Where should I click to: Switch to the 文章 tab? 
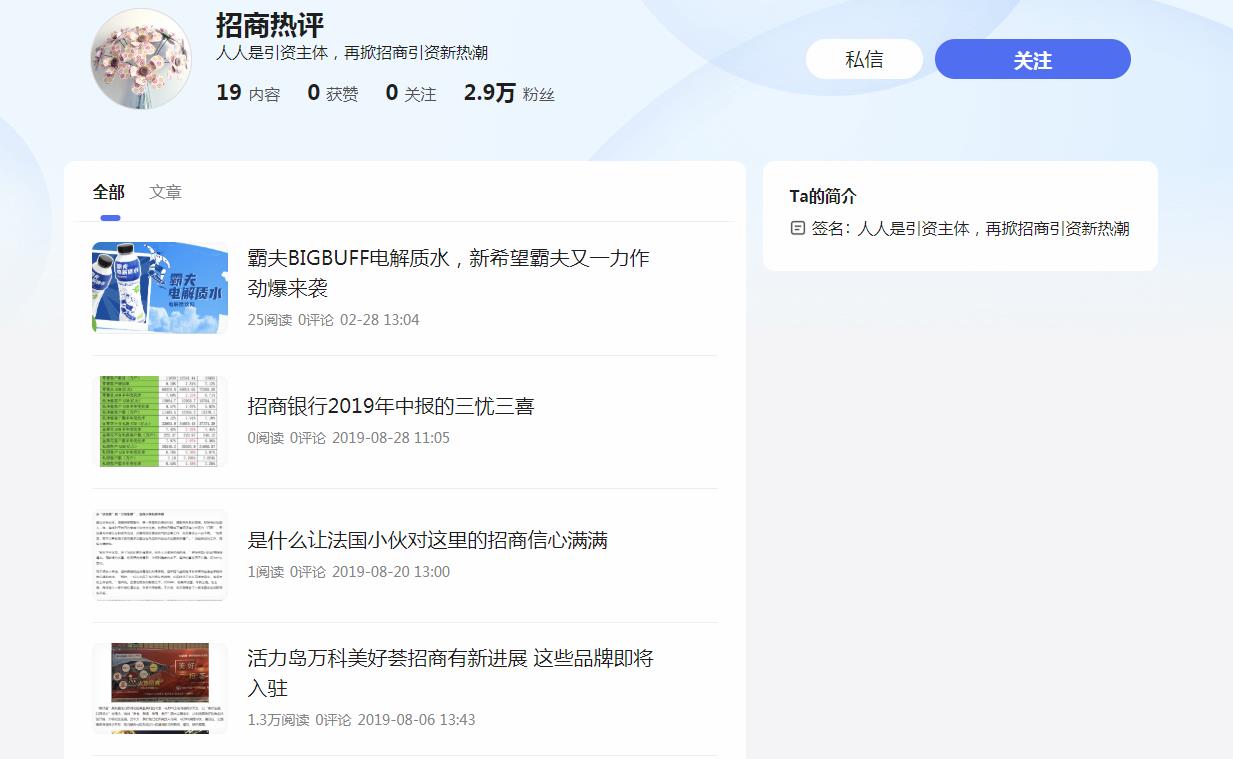point(165,192)
